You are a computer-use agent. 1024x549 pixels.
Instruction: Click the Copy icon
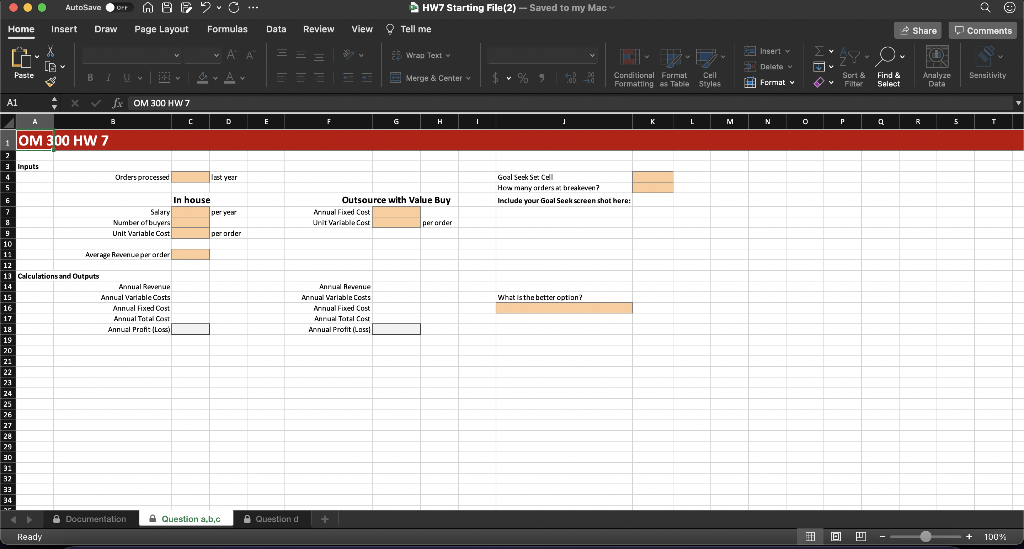pos(50,67)
